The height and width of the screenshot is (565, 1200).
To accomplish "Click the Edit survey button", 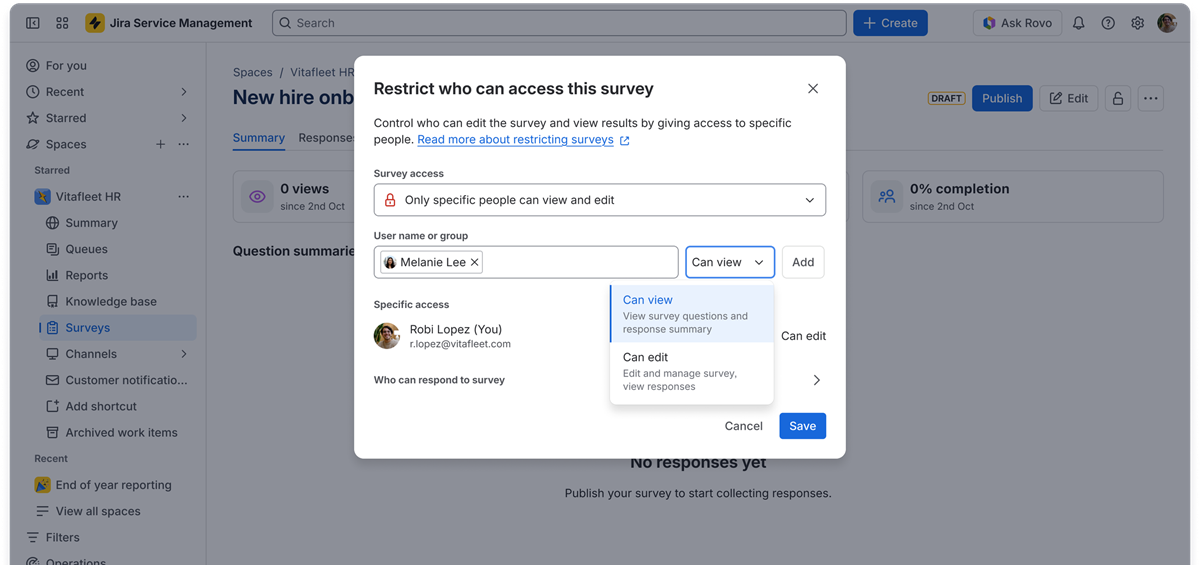I will click(1069, 98).
